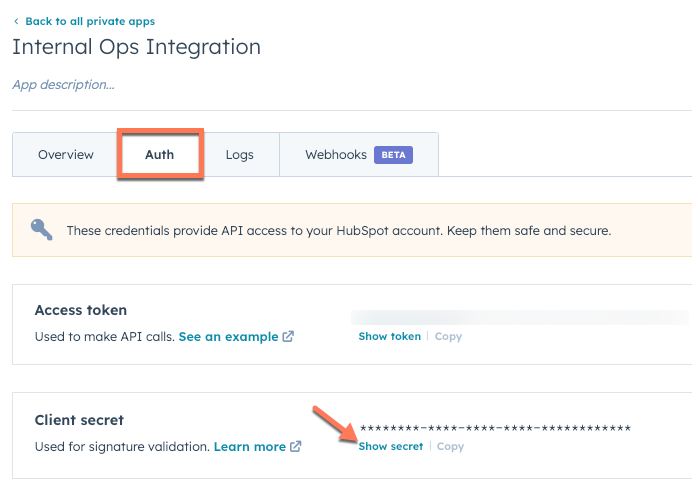The image size is (692, 494).
Task: Click the credentials safety warning text
Action: point(339,230)
